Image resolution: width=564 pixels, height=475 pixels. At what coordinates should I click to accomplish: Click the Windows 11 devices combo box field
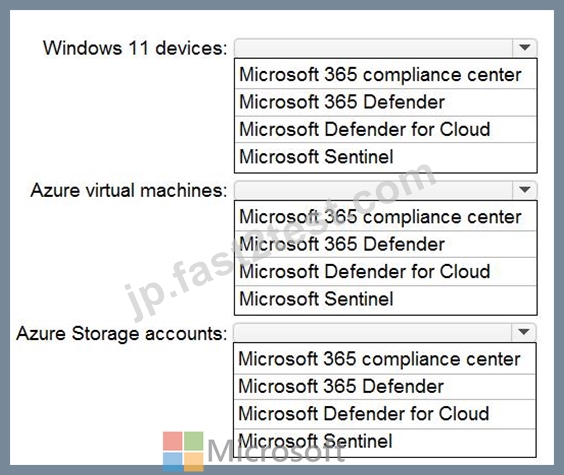point(386,47)
